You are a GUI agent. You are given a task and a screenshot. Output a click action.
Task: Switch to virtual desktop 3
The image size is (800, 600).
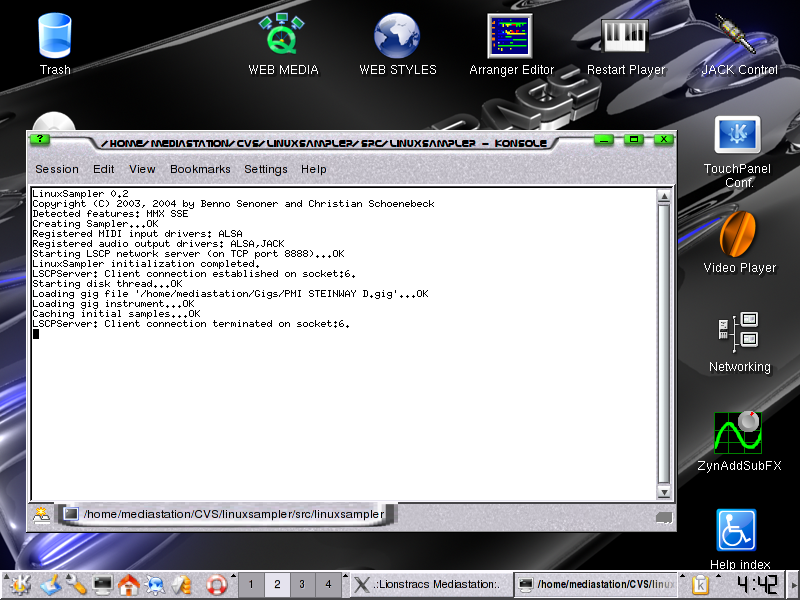point(302,584)
